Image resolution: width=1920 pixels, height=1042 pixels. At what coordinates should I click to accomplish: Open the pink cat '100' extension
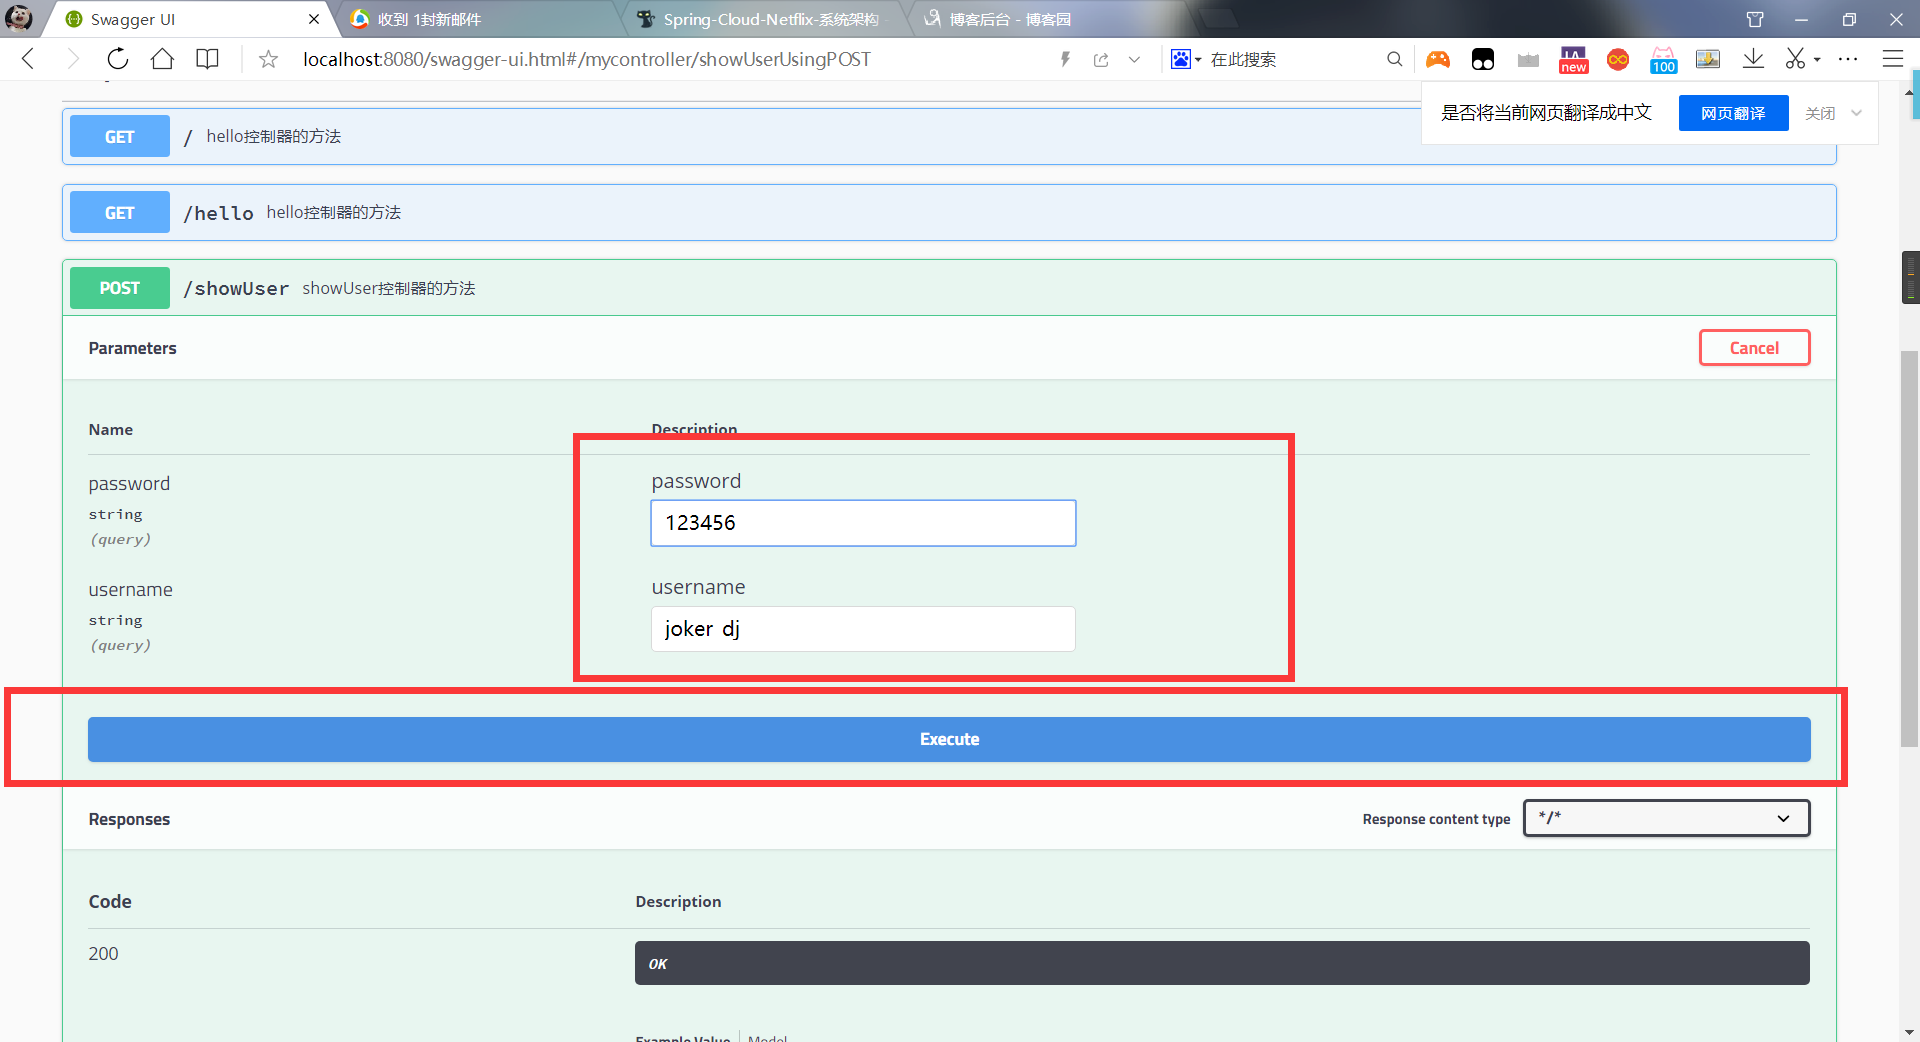click(1663, 60)
